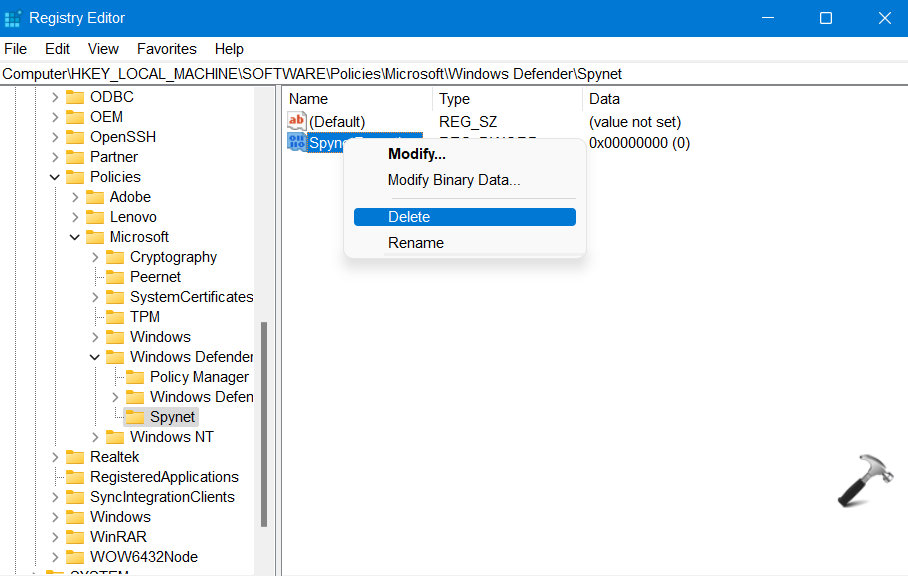
Task: Collapse the Windows Defender tree node
Action: tap(95, 357)
